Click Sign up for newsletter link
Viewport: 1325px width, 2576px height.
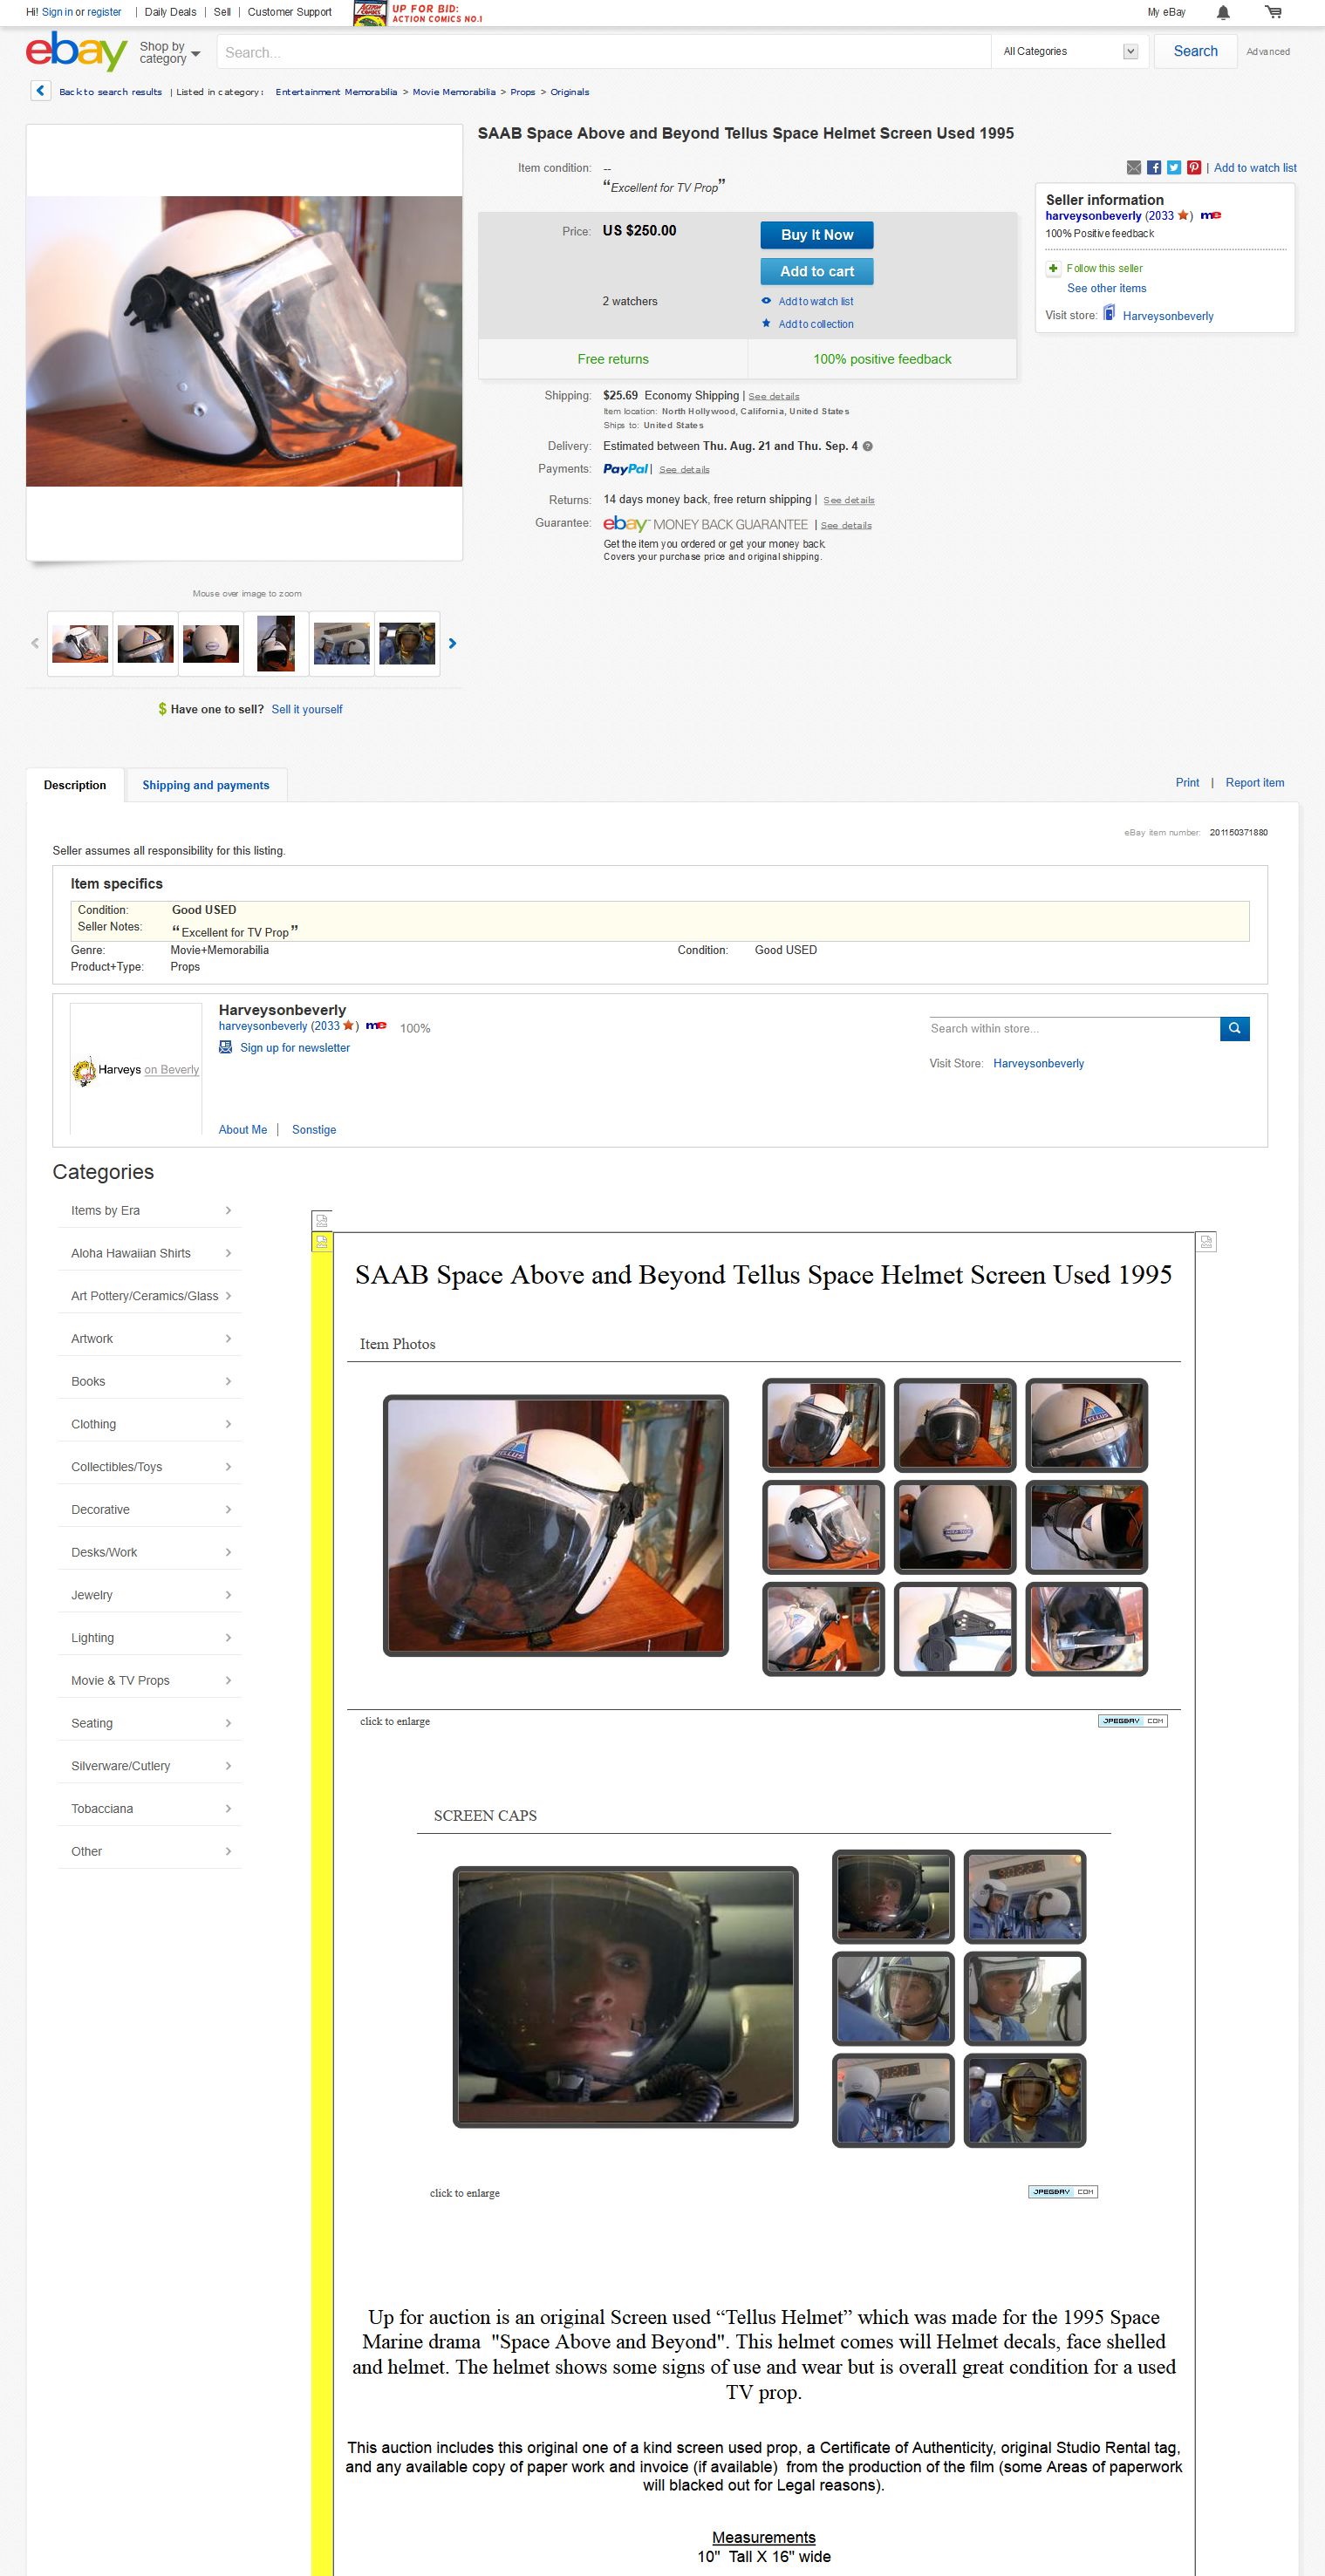click(x=295, y=1048)
